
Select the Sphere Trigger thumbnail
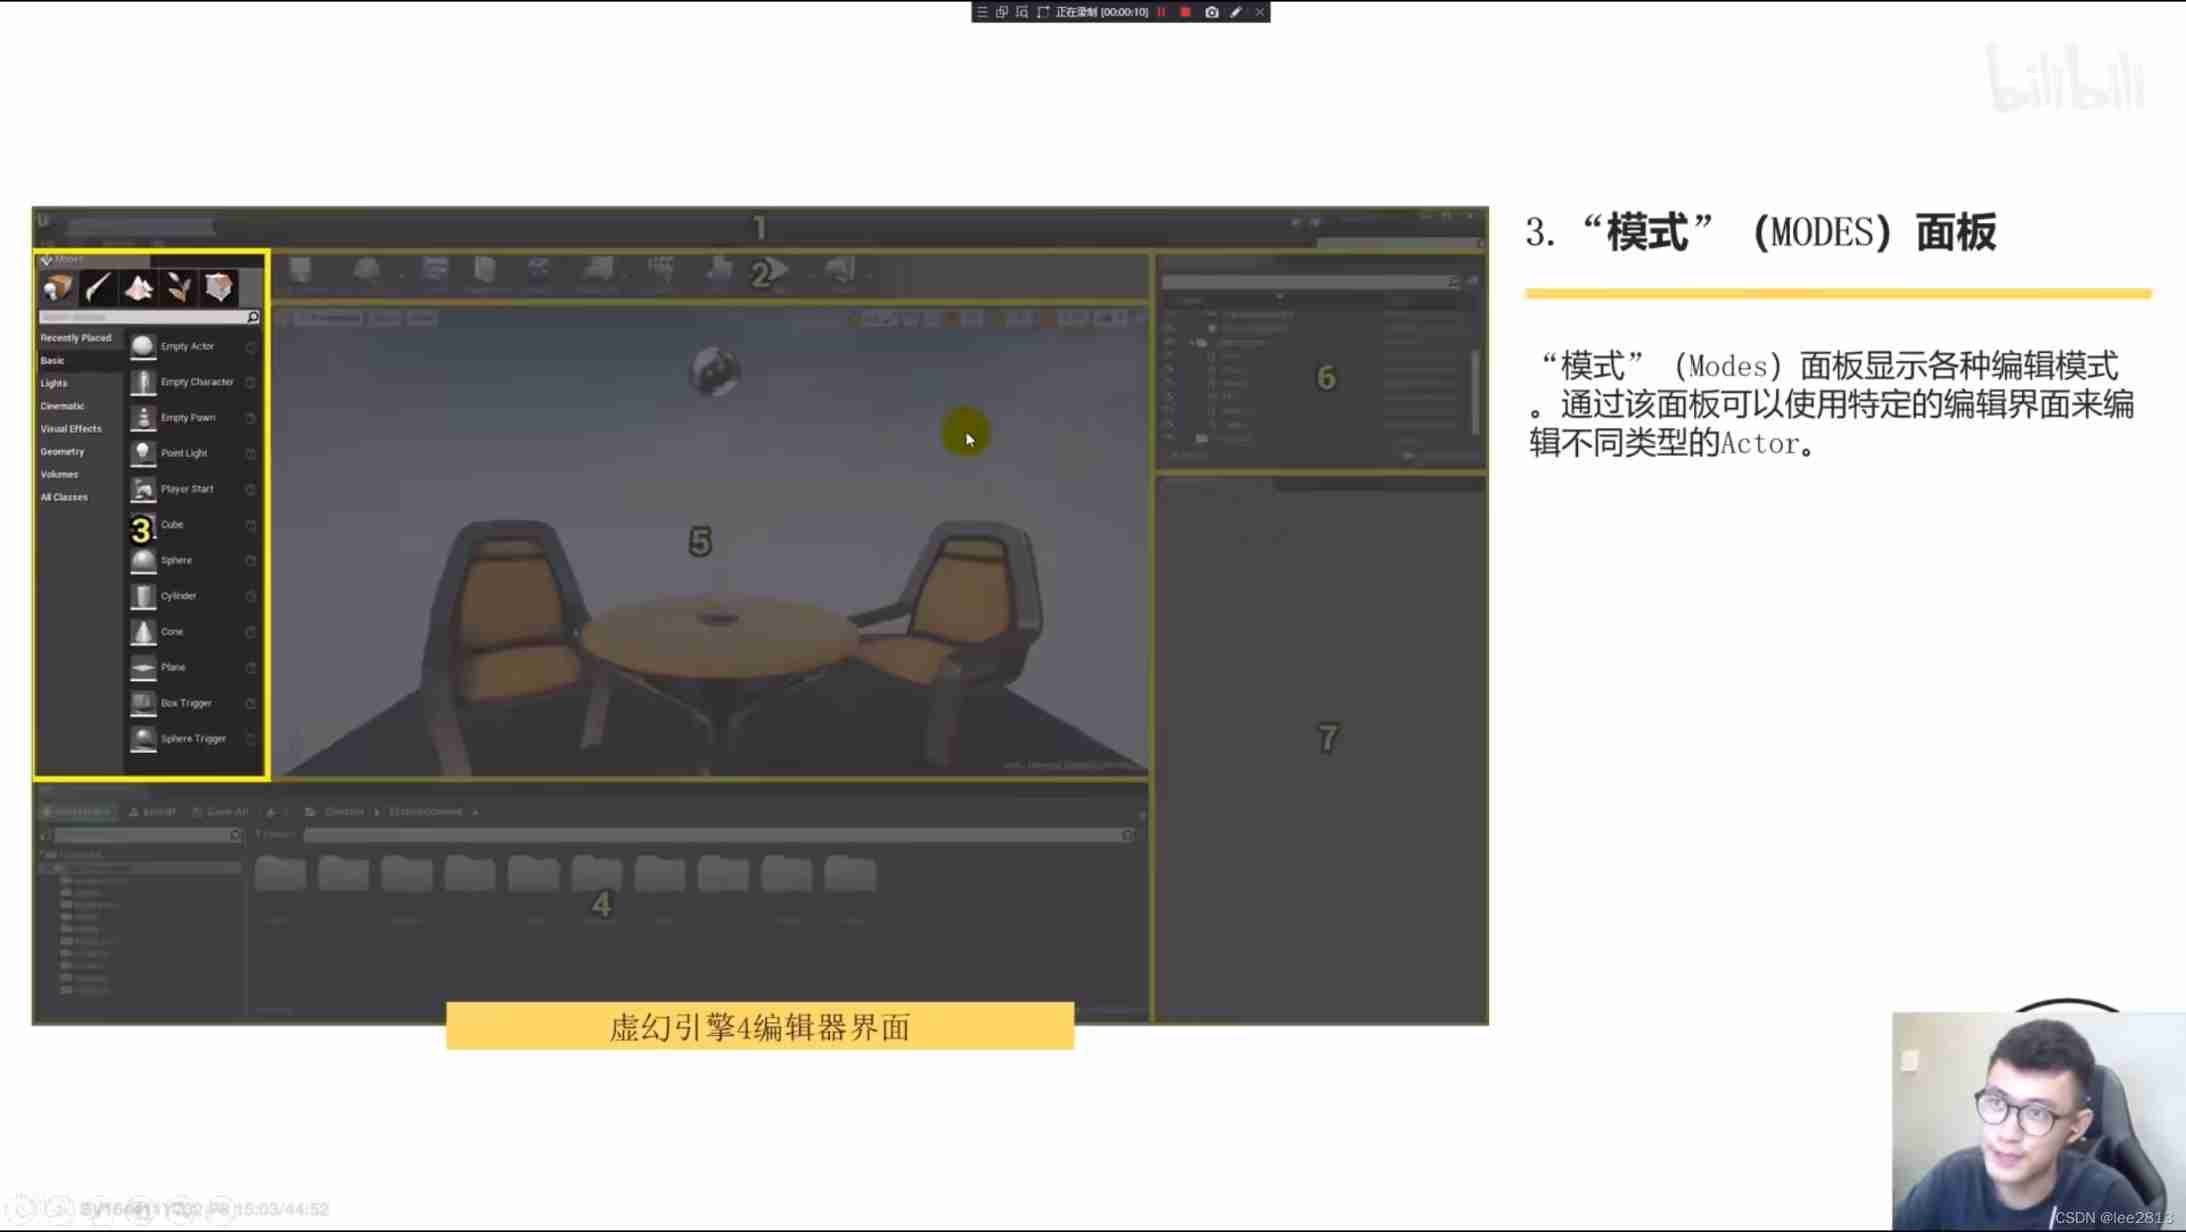click(143, 739)
